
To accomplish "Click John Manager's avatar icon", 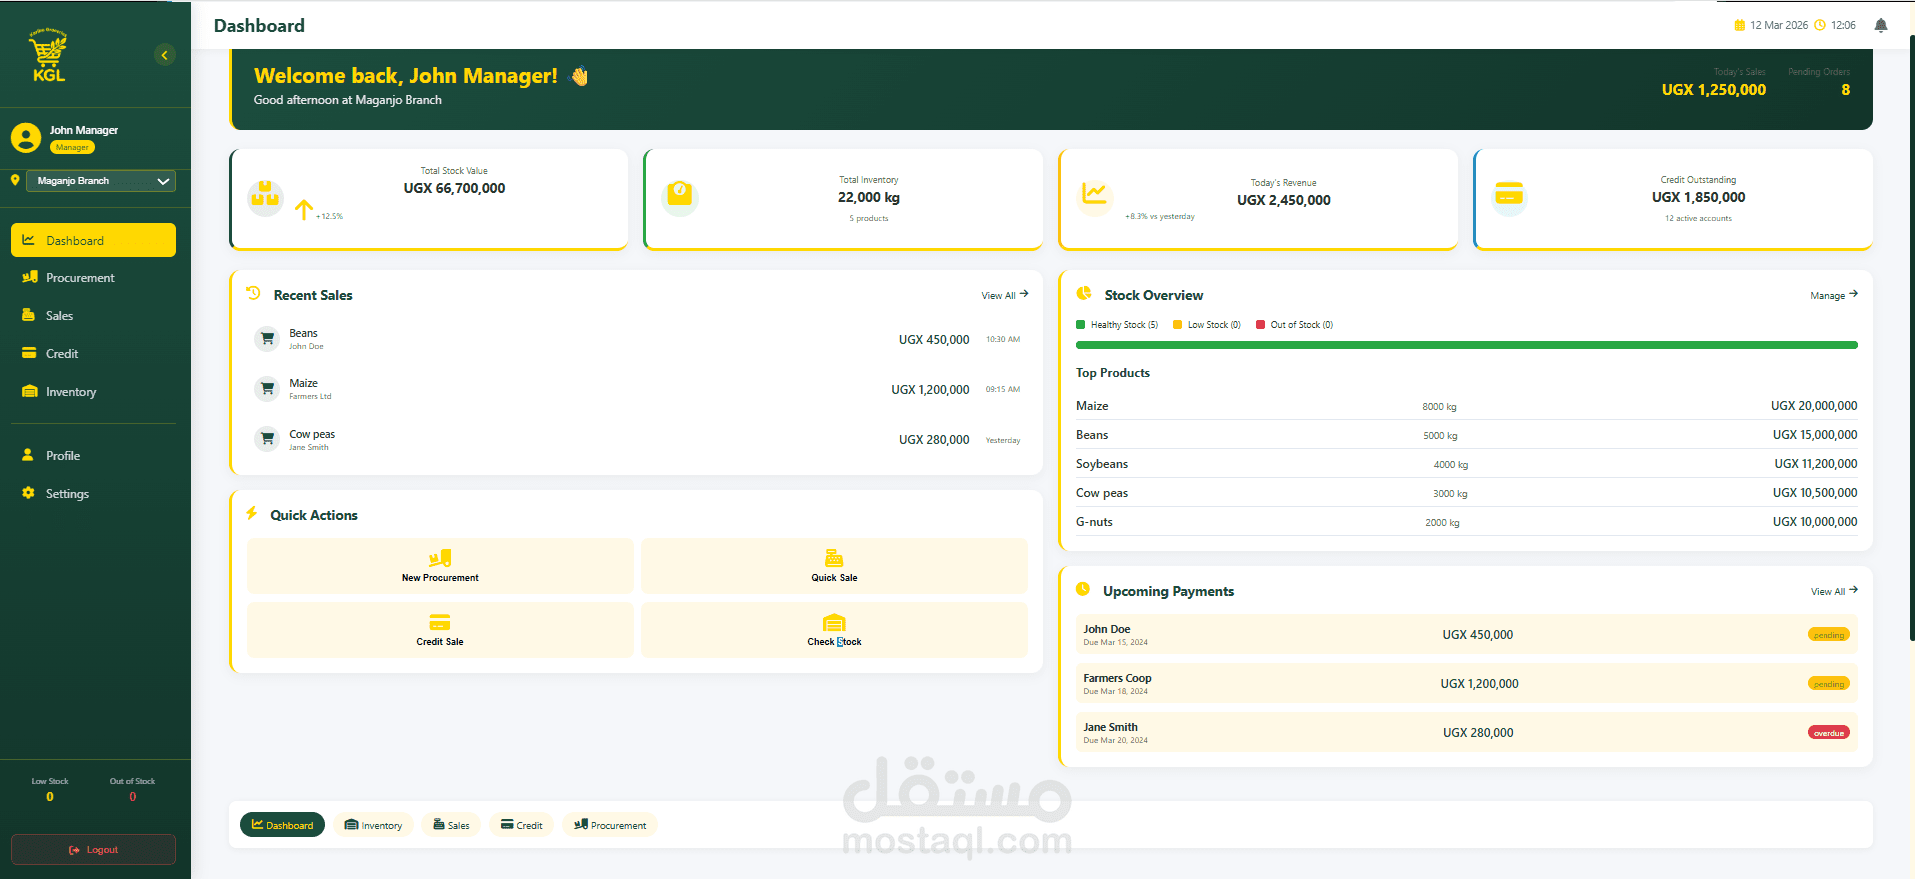I will pyautogui.click(x=26, y=138).
